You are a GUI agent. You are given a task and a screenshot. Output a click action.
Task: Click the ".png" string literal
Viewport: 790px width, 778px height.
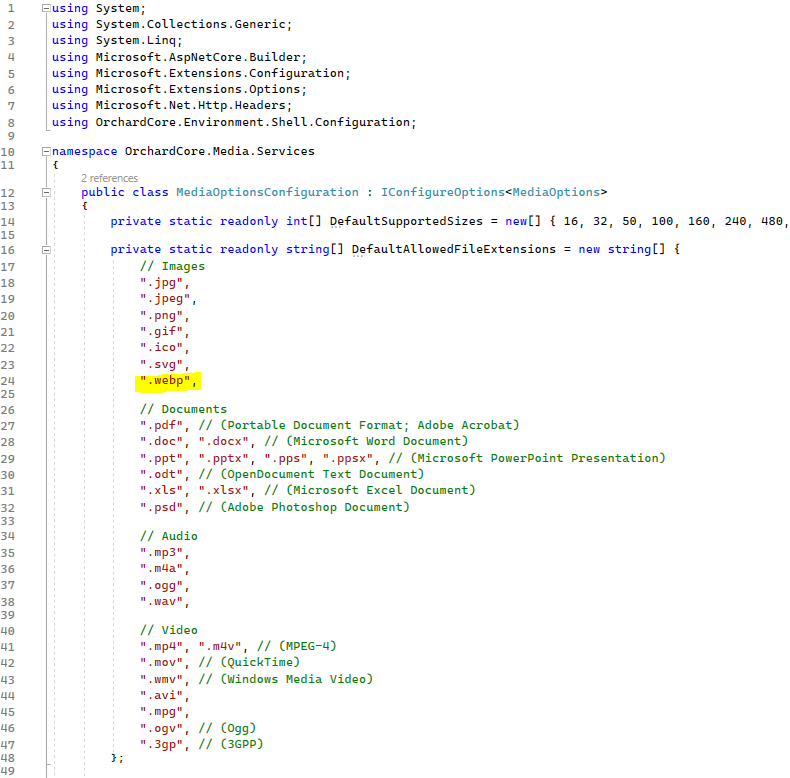(161, 316)
